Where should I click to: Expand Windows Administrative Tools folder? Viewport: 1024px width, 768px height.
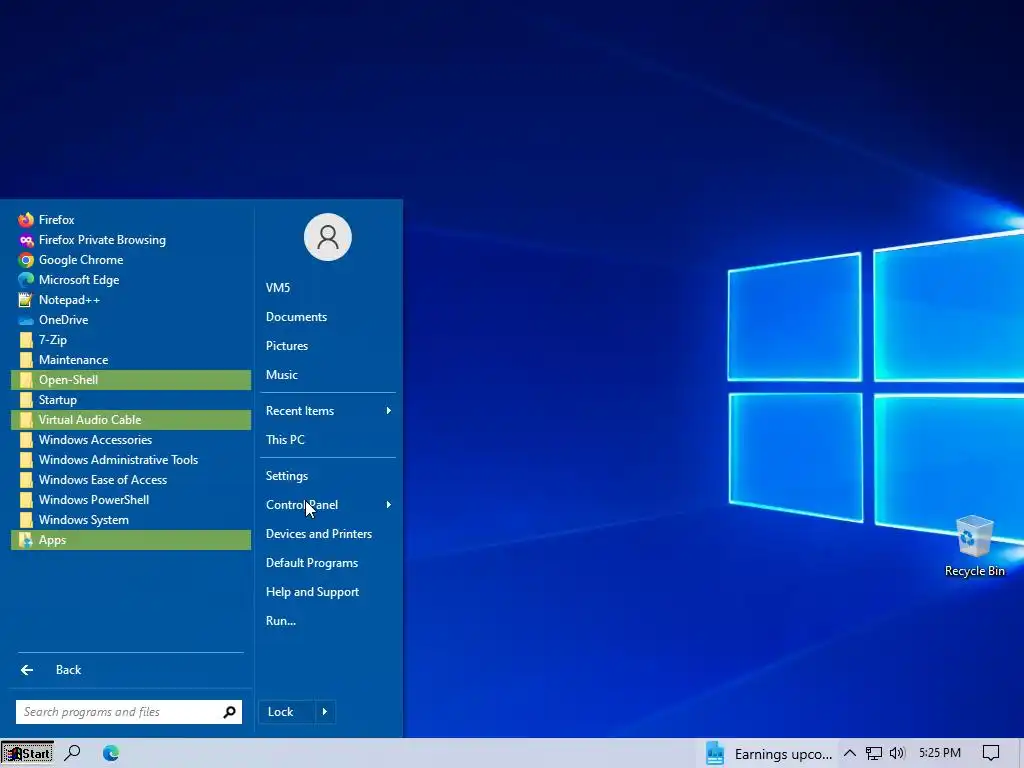131,460
